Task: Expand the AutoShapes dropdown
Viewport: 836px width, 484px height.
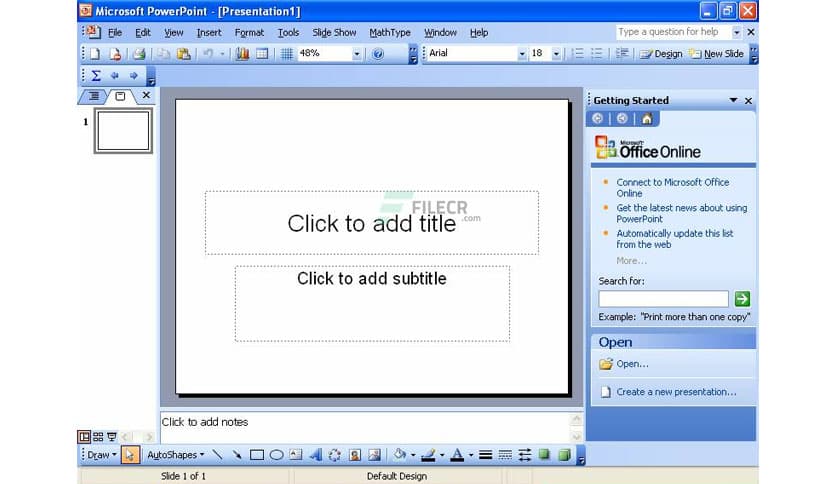Action: pos(176,455)
